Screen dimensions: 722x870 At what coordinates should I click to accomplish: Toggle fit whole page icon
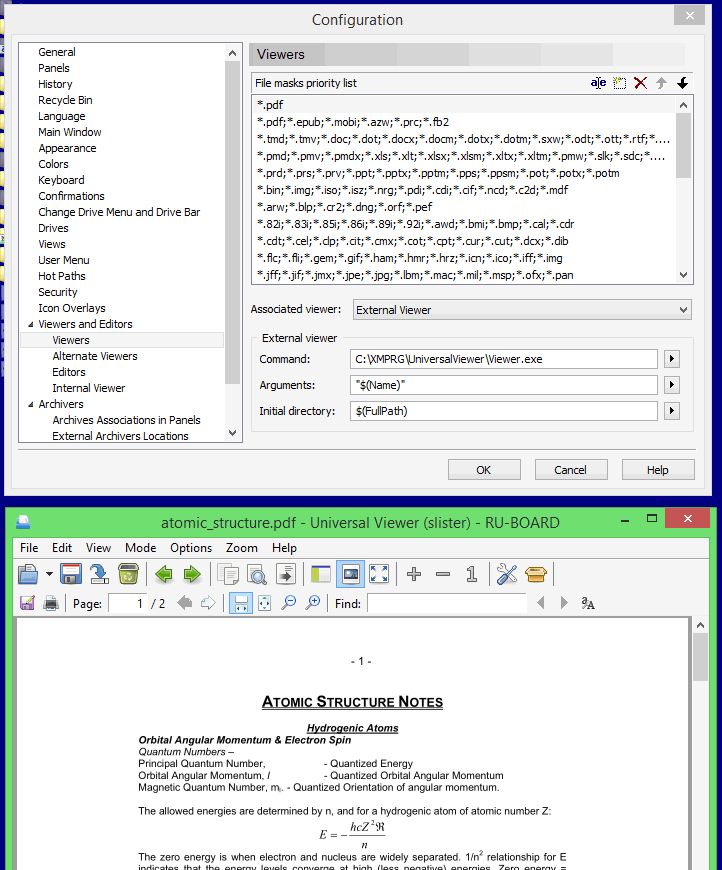(265, 603)
